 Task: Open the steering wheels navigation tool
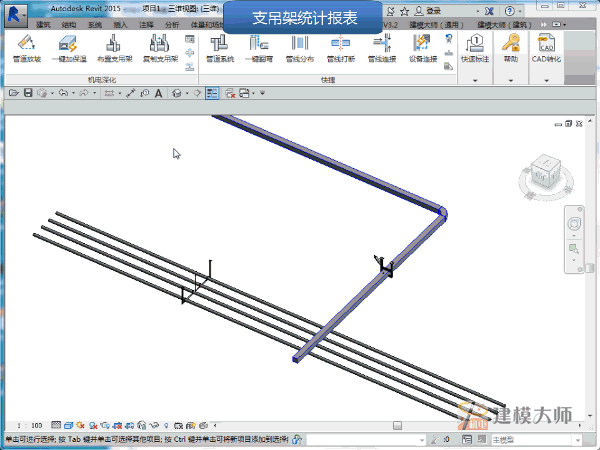click(x=574, y=223)
